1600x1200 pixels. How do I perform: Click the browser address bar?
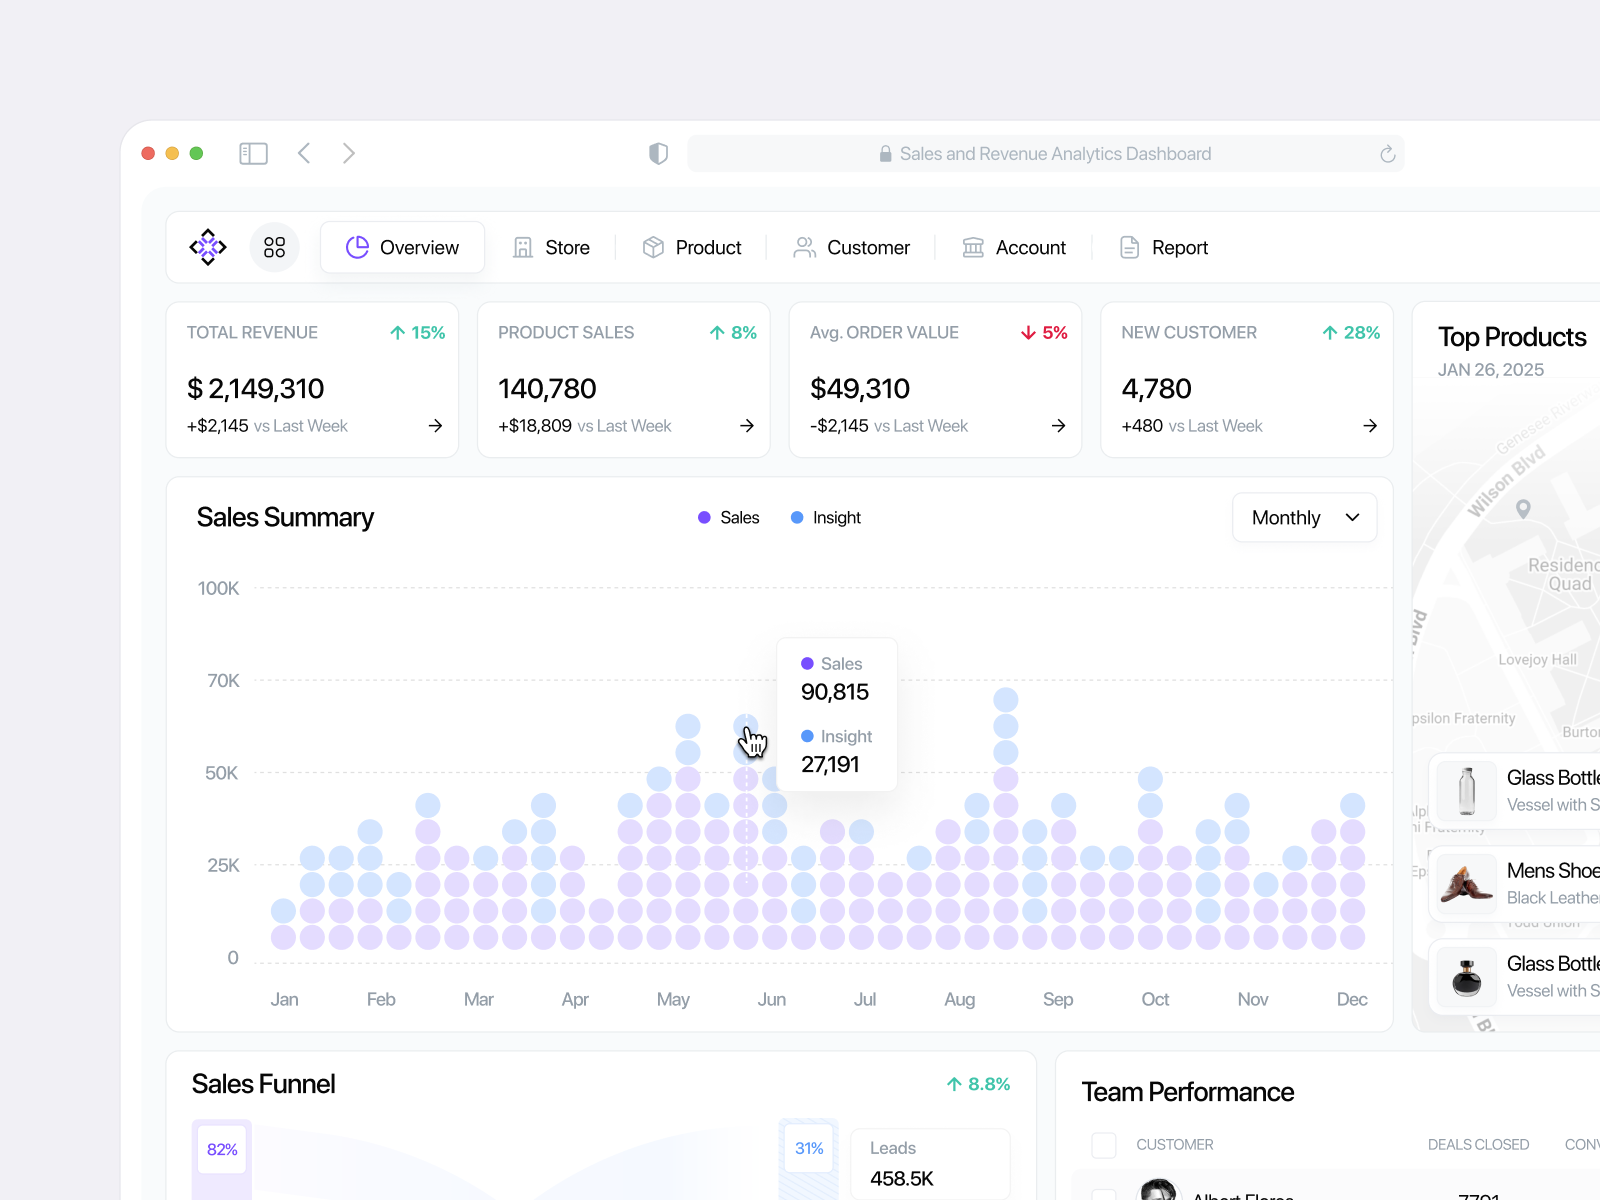point(1045,153)
